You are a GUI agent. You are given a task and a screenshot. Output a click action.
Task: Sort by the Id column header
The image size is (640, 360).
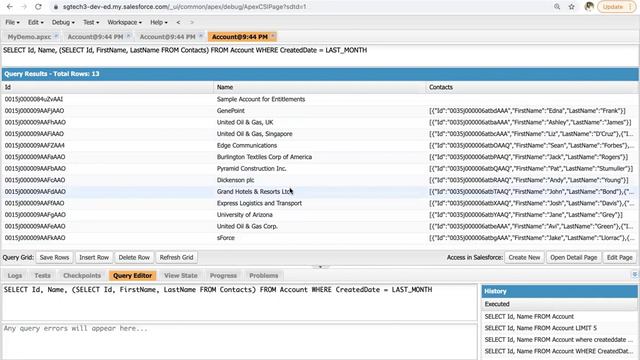[107, 87]
